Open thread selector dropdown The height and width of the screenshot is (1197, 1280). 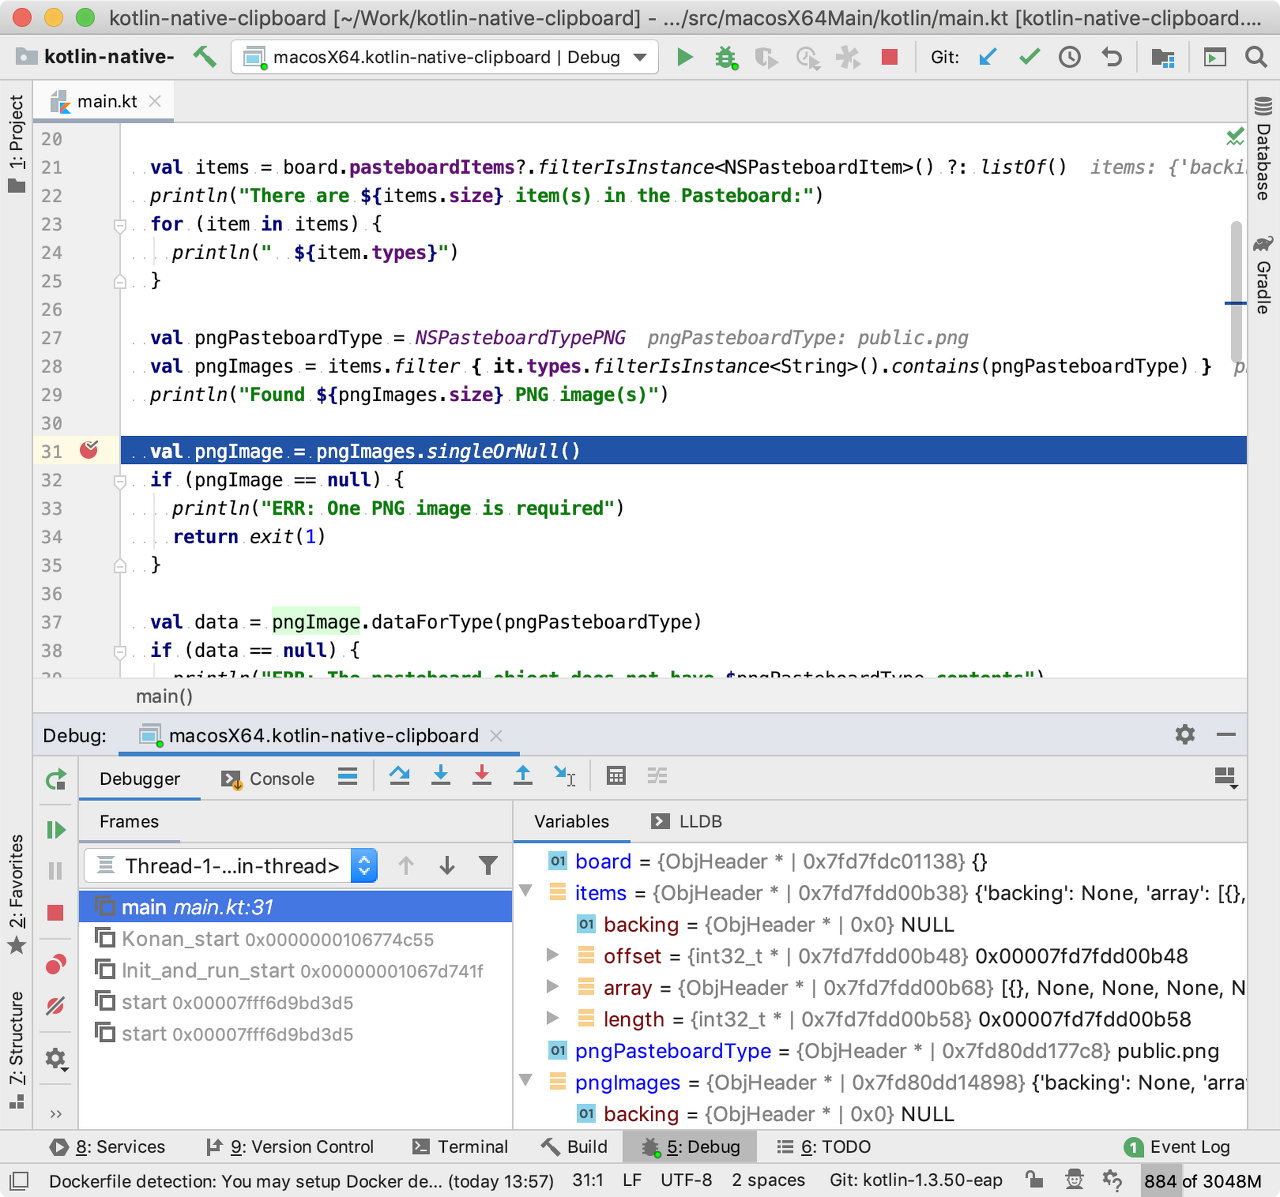[x=231, y=866]
